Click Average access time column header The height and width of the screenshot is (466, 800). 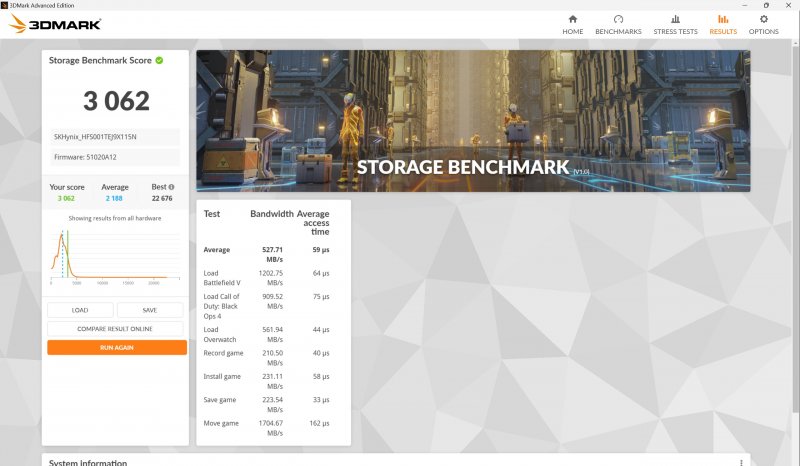313,223
